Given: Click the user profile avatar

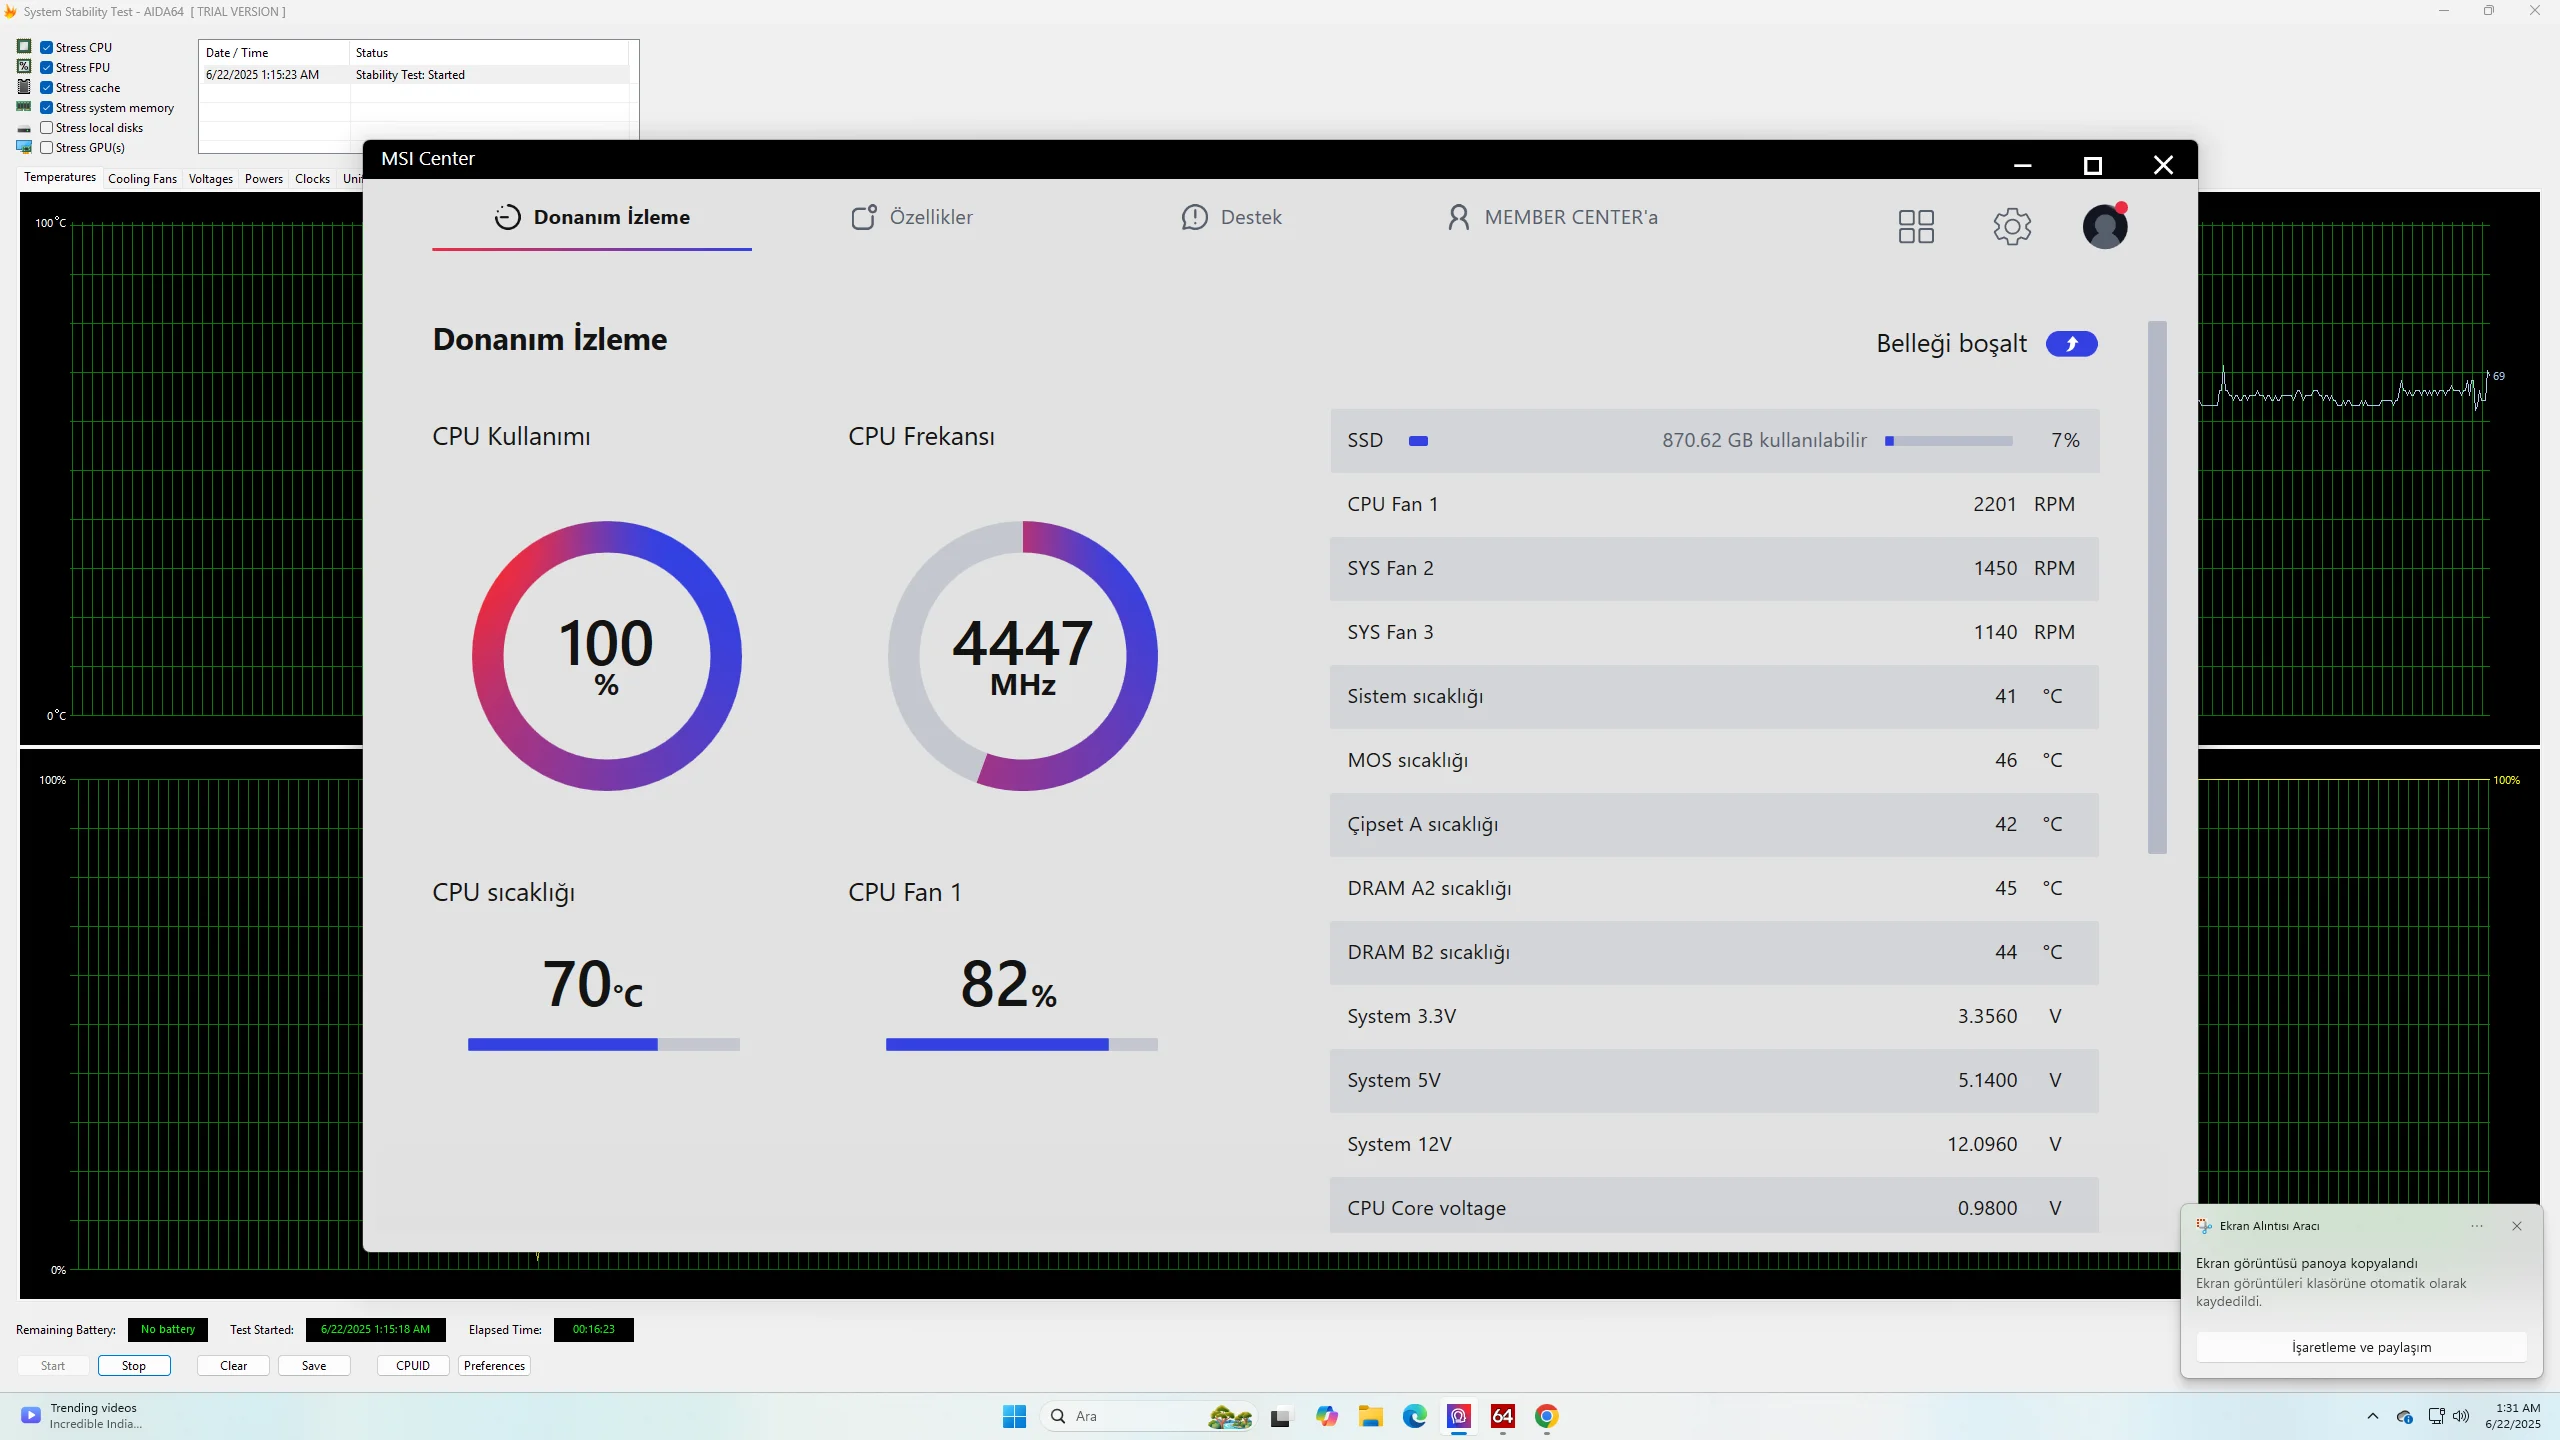Looking at the screenshot, I should [2104, 227].
